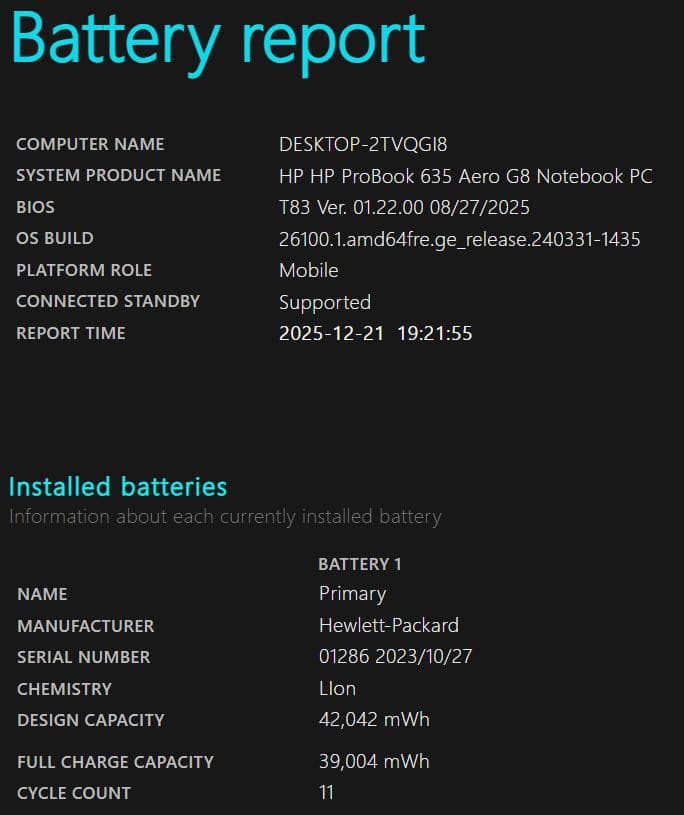Click the OS build 26100.1 value

459,239
